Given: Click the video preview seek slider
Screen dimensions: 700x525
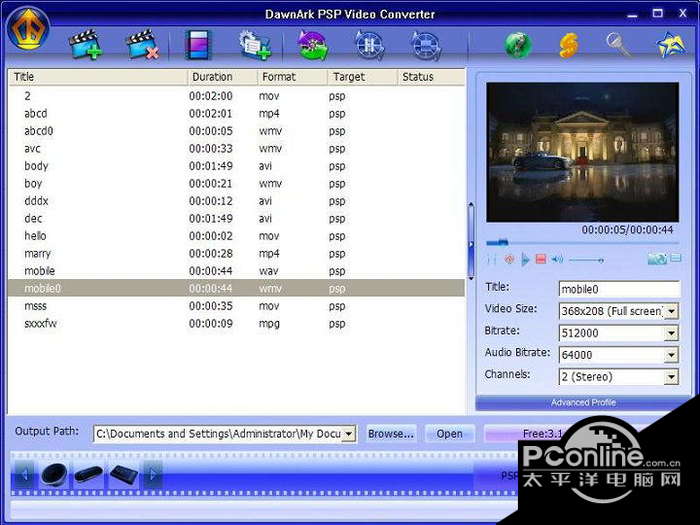Looking at the screenshot, I should (582, 242).
